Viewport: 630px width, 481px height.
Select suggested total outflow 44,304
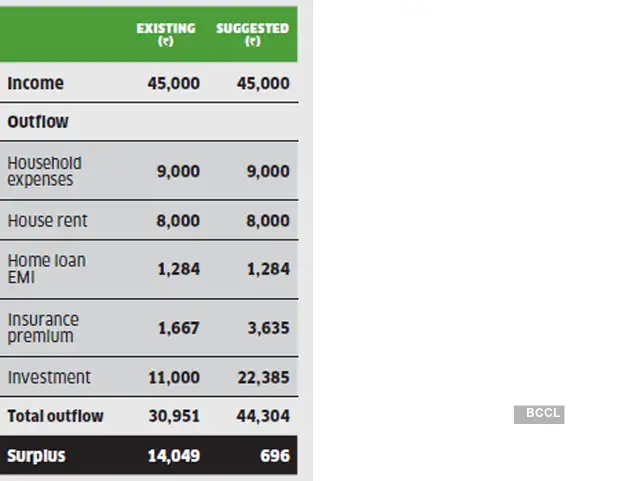(x=263, y=416)
